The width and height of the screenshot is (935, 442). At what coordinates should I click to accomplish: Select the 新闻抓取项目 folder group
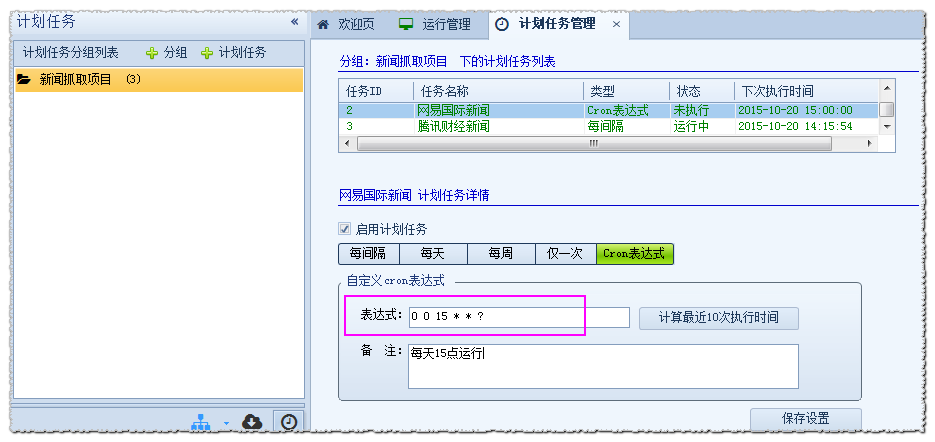[75, 80]
